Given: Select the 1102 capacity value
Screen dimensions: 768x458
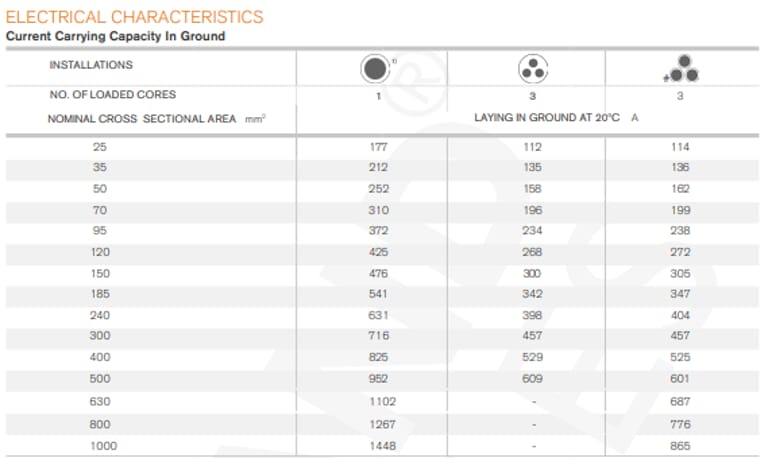Looking at the screenshot, I should coord(379,400).
